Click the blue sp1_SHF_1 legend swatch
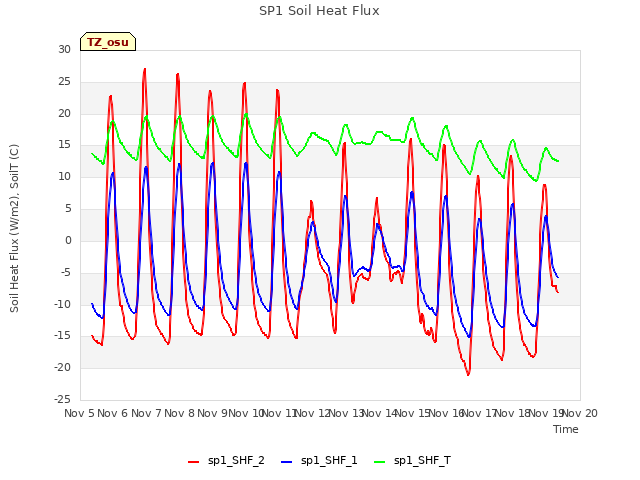 pyautogui.click(x=287, y=462)
